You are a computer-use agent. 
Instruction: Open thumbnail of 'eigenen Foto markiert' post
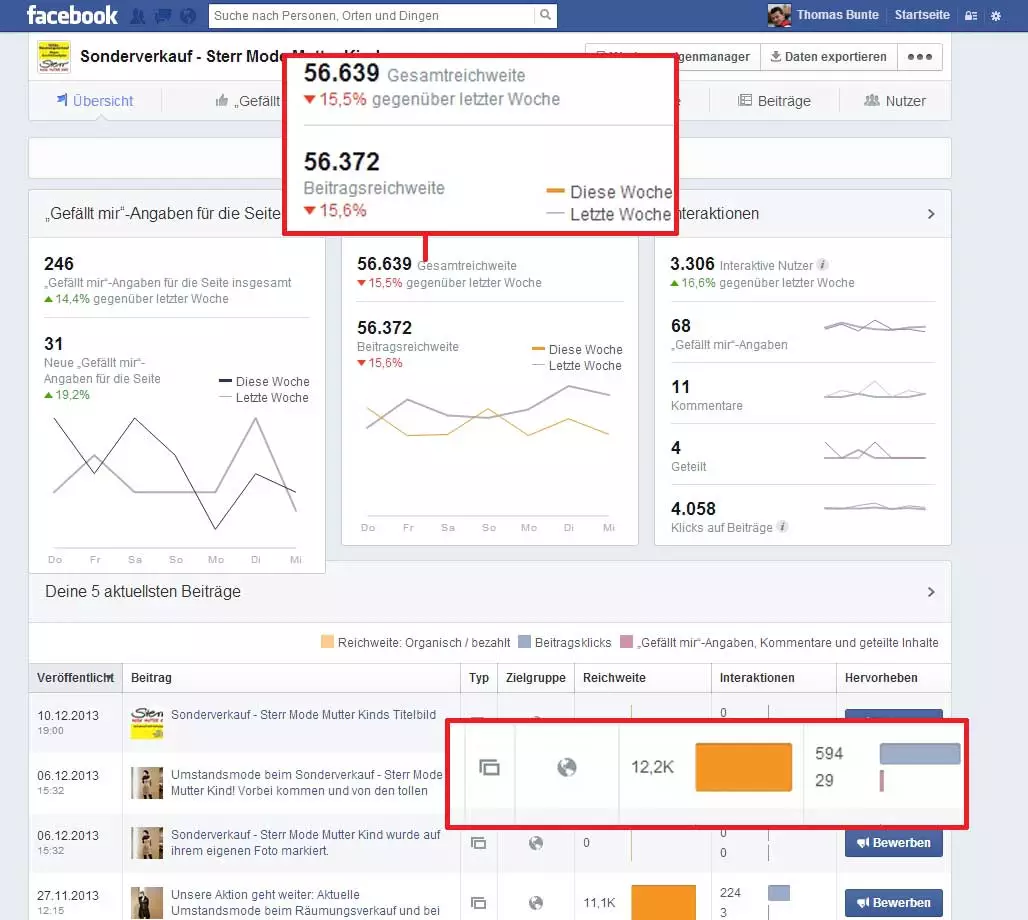point(147,843)
